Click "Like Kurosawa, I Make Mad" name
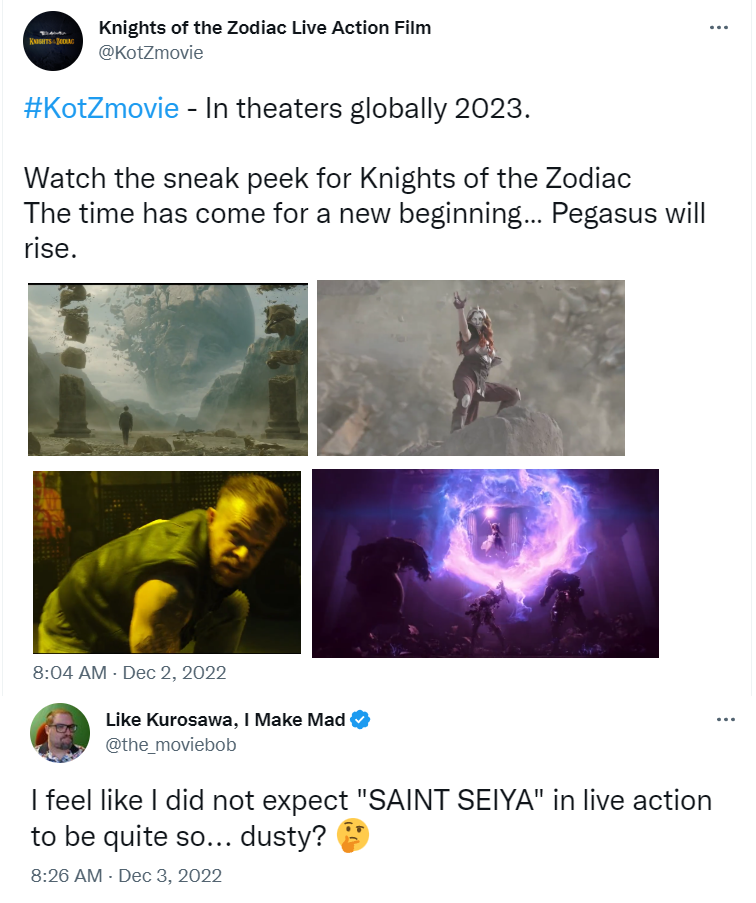The height and width of the screenshot is (903, 756). [225, 720]
